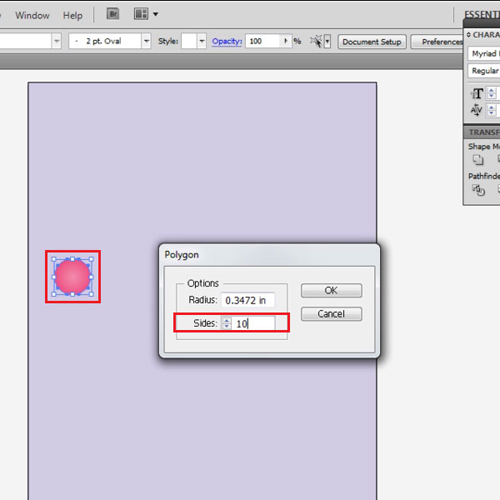Expand the select similar options dropdown
The width and height of the screenshot is (500, 500).
pyautogui.click(x=327, y=42)
